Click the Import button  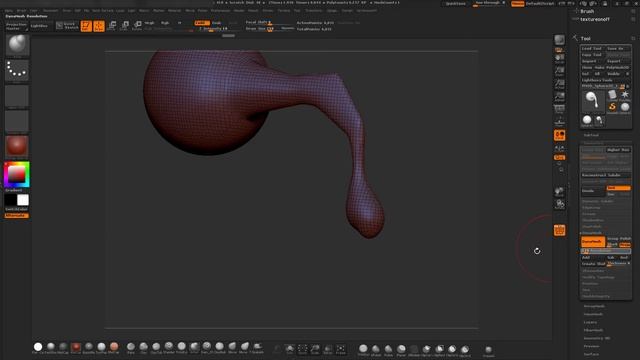(592, 61)
